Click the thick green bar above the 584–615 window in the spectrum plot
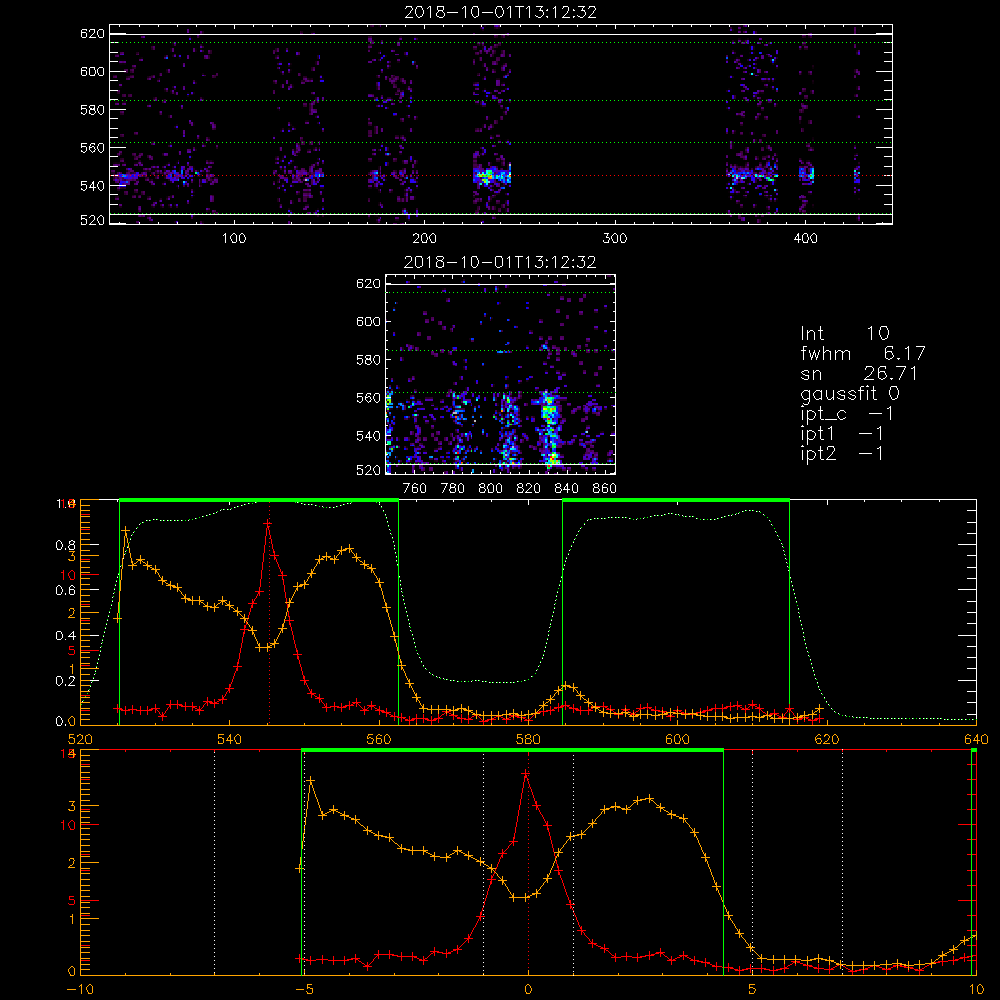The width and height of the screenshot is (1000, 1000). click(x=676, y=500)
